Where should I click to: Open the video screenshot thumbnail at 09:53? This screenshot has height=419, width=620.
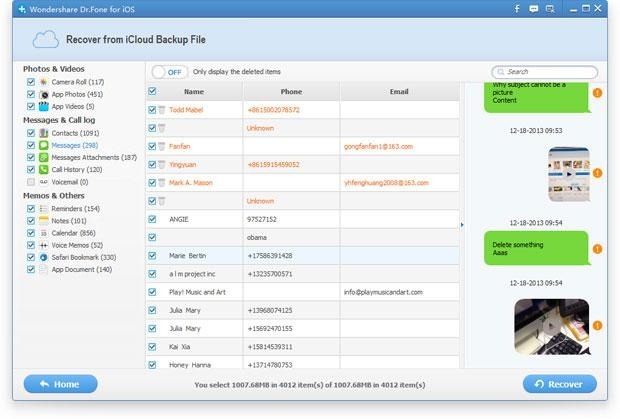click(569, 174)
